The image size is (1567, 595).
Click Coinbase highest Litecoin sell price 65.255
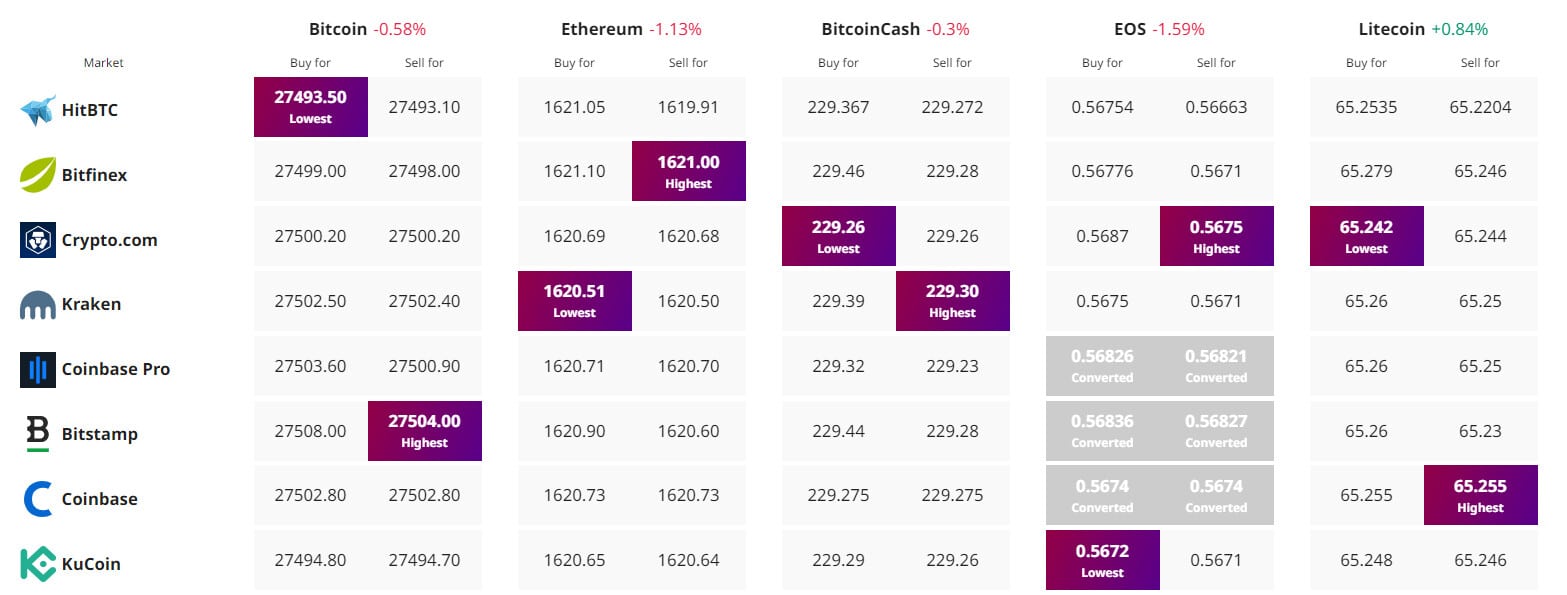pos(1481,495)
